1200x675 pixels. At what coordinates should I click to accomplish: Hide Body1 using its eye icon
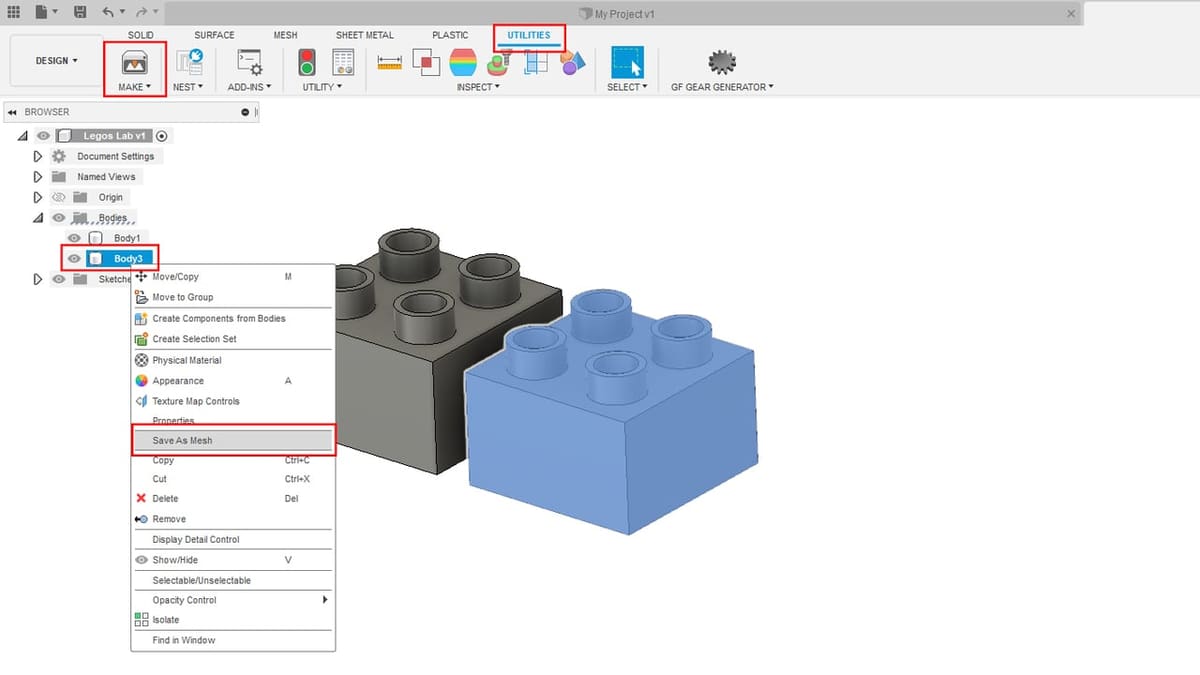[73, 238]
